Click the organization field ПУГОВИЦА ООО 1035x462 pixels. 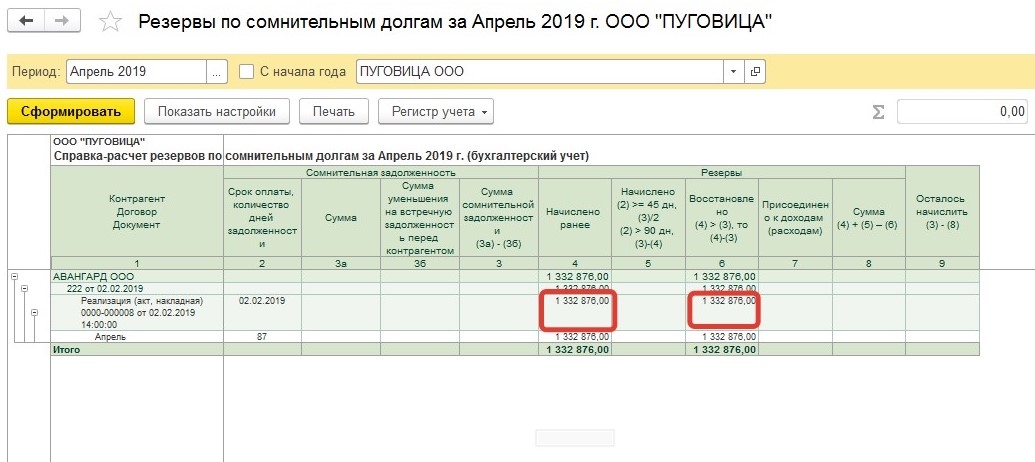tap(538, 72)
